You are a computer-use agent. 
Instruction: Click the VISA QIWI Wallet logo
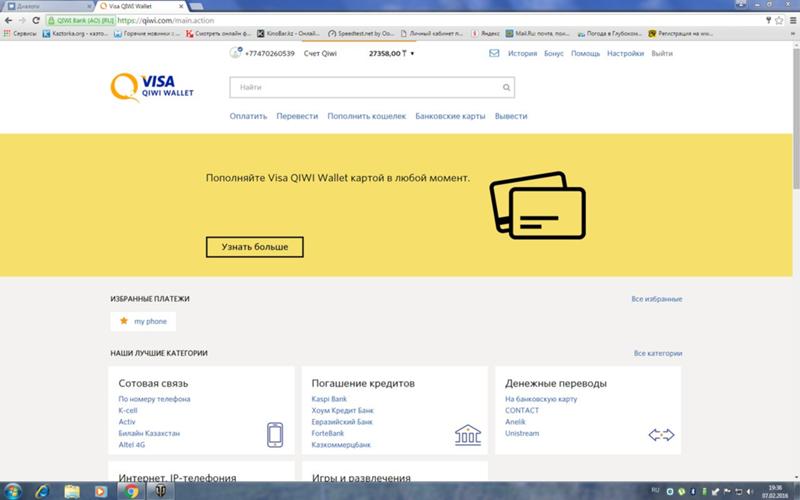click(x=152, y=87)
